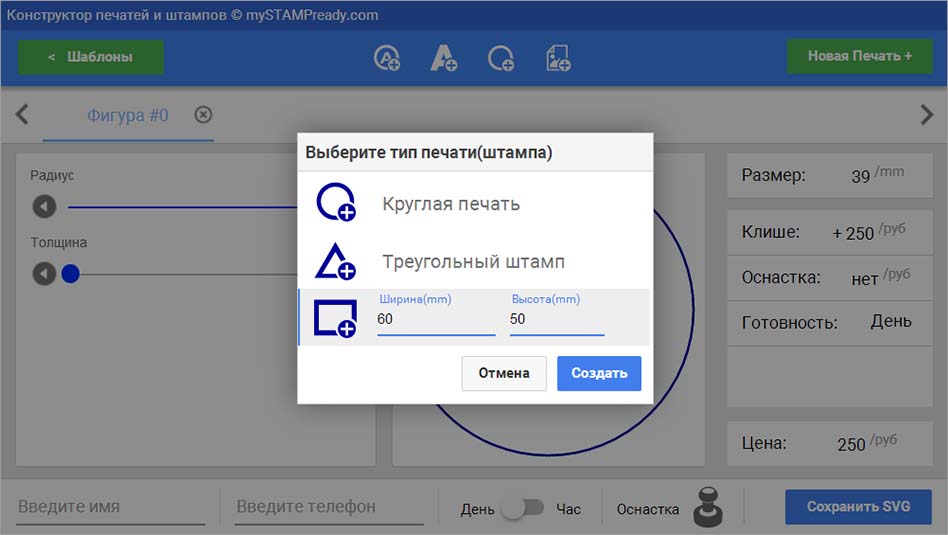The image size is (948, 535).
Task: Click the add circular text icon
Action: [386, 58]
